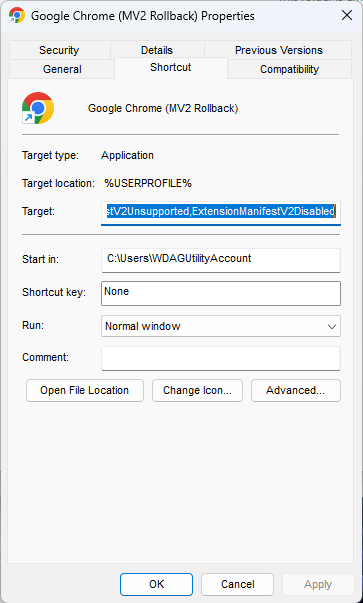
Task: Click the 'Google Chrome (MV2 Rollback)' name text
Action: coord(163,108)
